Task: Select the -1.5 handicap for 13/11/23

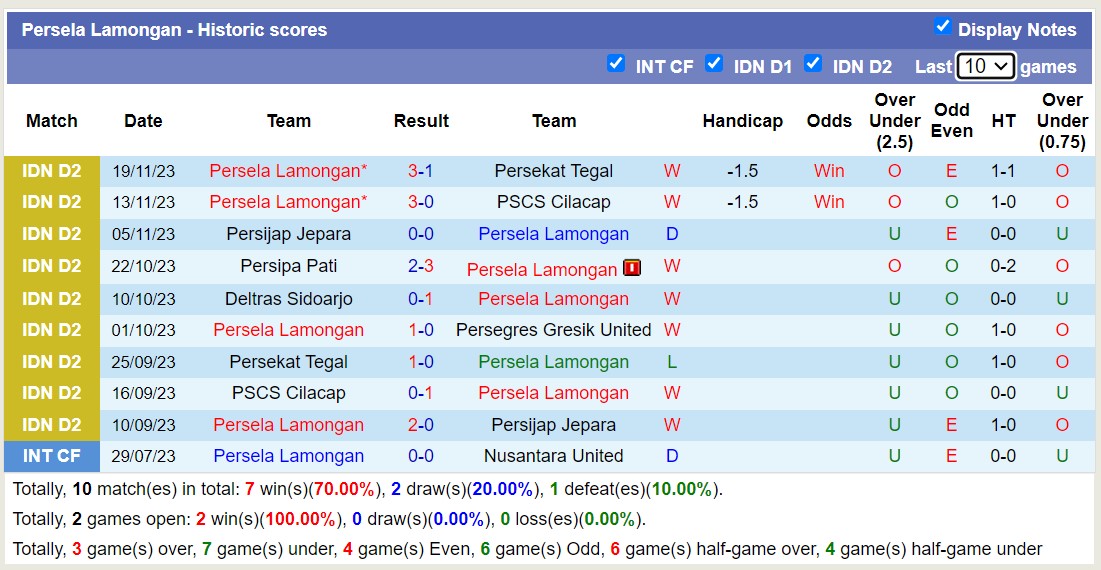Action: click(742, 202)
